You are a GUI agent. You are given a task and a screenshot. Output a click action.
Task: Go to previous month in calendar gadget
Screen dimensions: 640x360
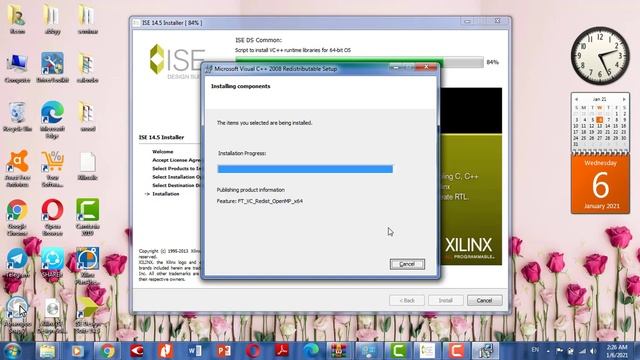point(576,99)
